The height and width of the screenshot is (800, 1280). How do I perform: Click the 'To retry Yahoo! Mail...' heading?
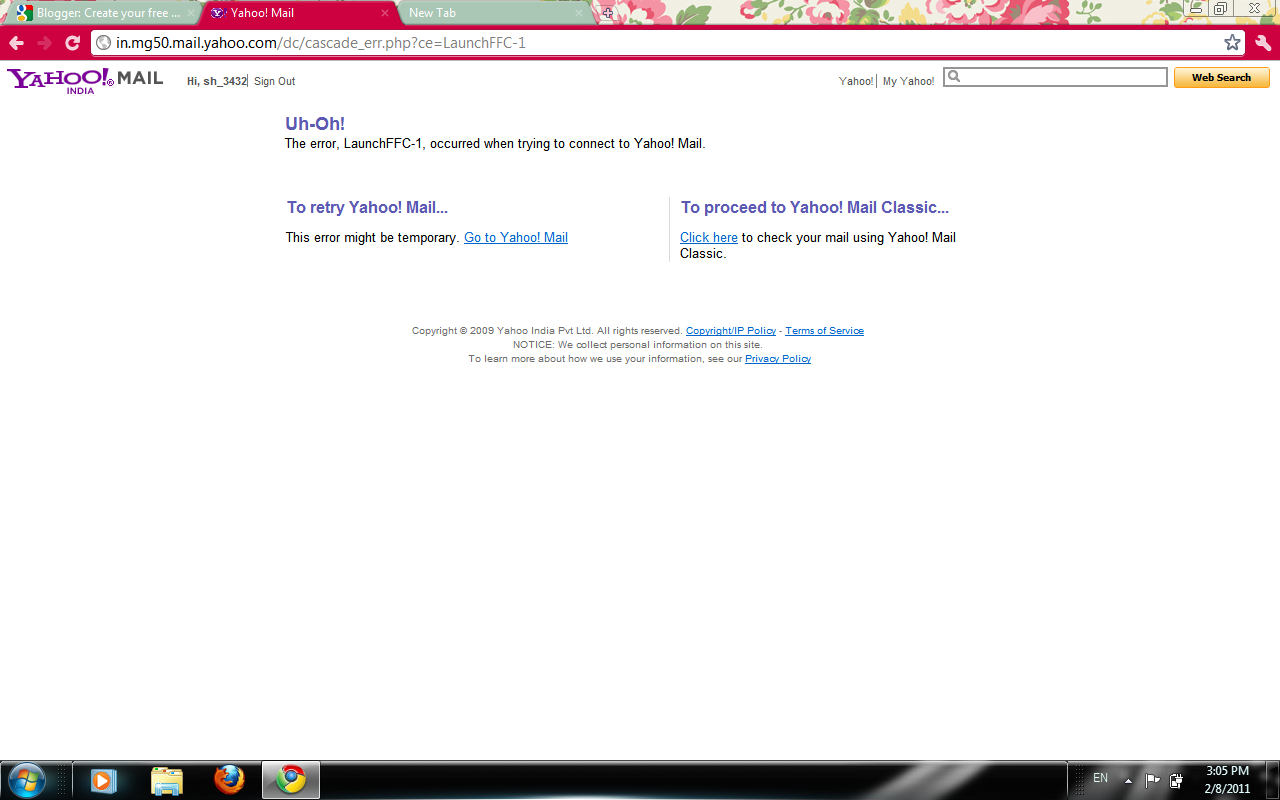click(367, 208)
